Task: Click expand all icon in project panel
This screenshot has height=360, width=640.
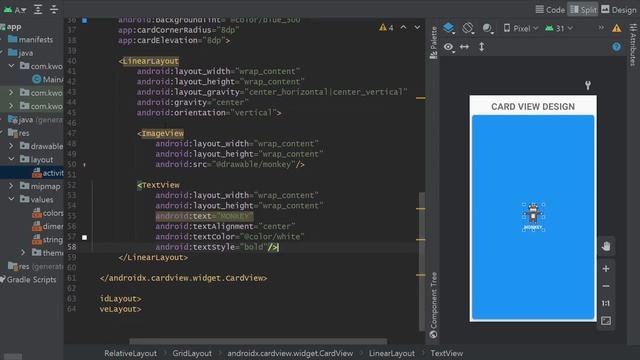Action: point(38,9)
